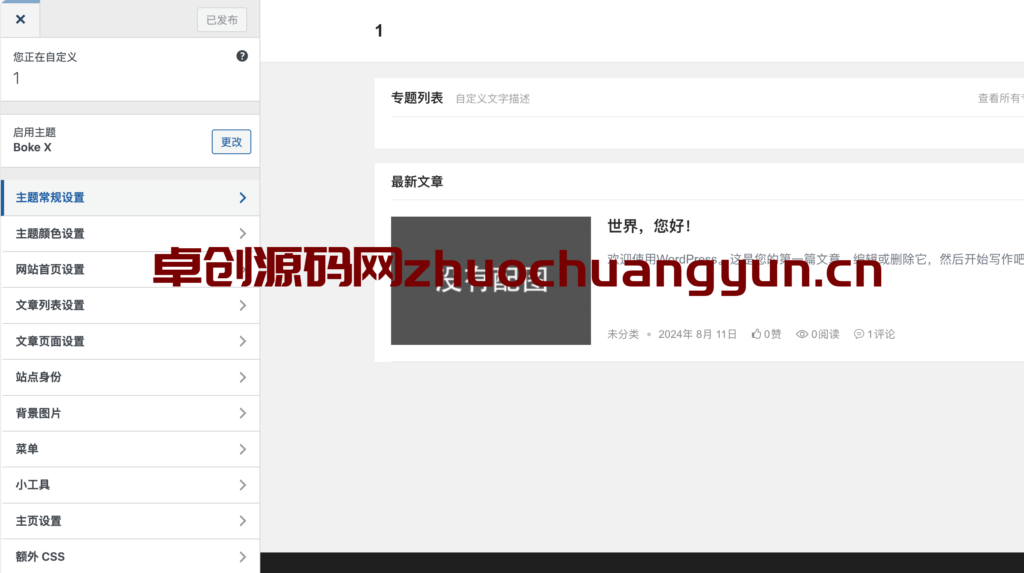Viewport: 1024px width, 573px height.
Task: Open 主题常规设置 panel
Action: click(131, 197)
